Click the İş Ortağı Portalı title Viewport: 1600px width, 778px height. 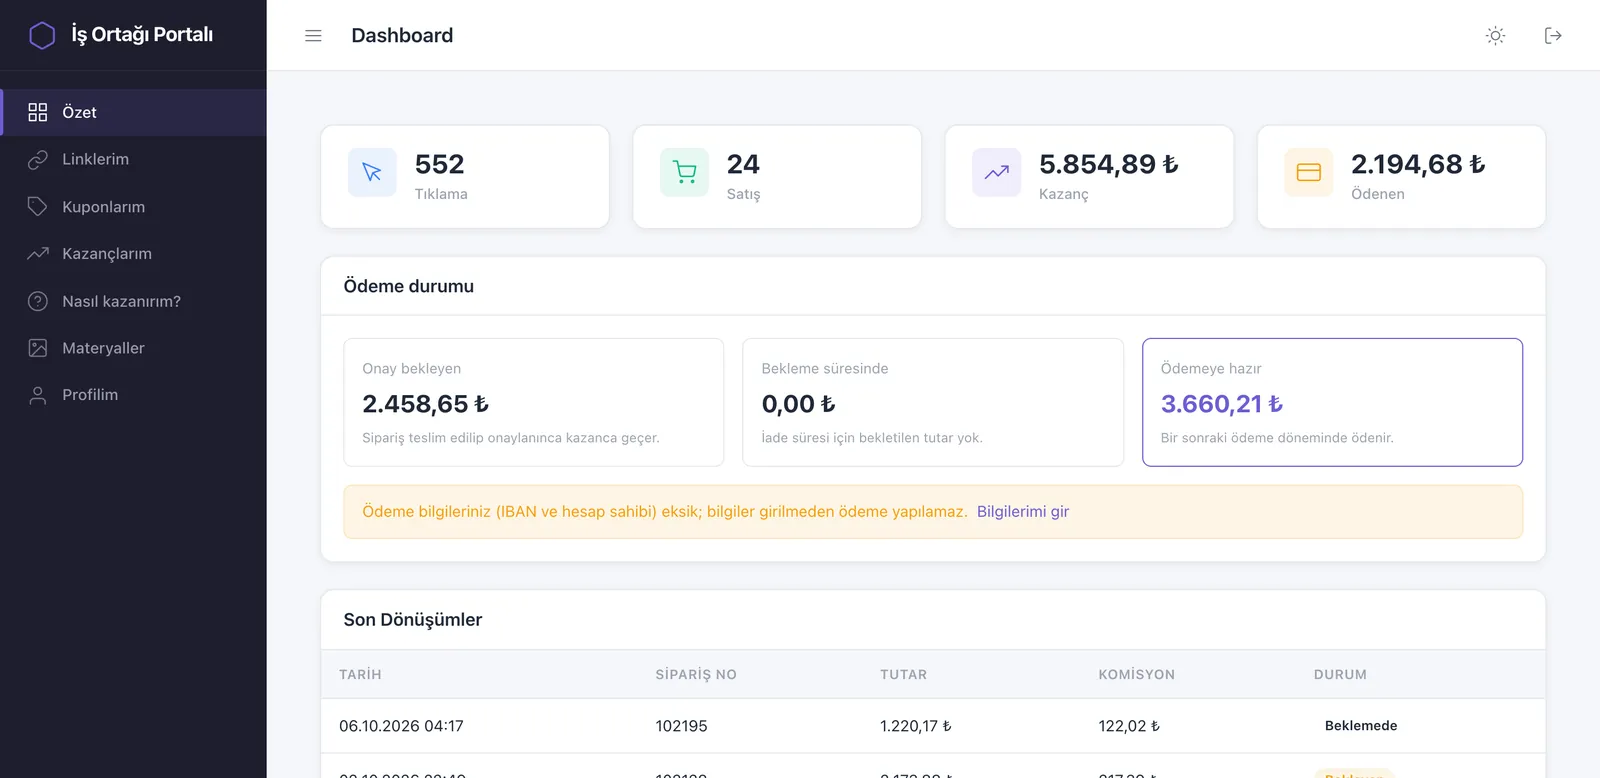click(x=142, y=34)
